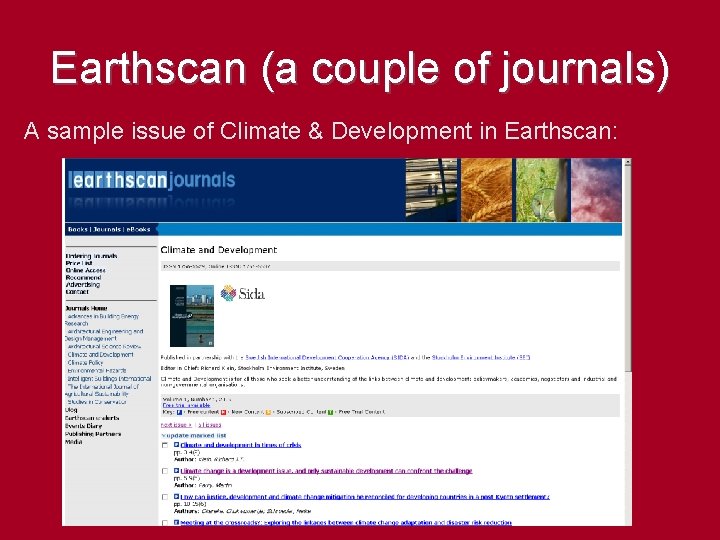Follow the Stockholm Environment Institute (SEI) link
720x540 pixels.
click(x=481, y=357)
